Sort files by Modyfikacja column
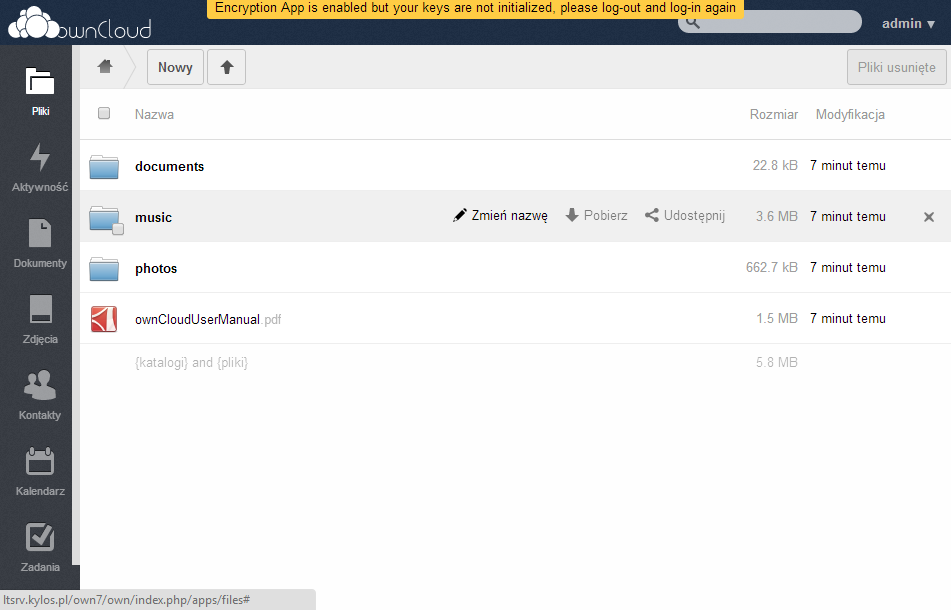The height and width of the screenshot is (610, 951). (x=850, y=115)
